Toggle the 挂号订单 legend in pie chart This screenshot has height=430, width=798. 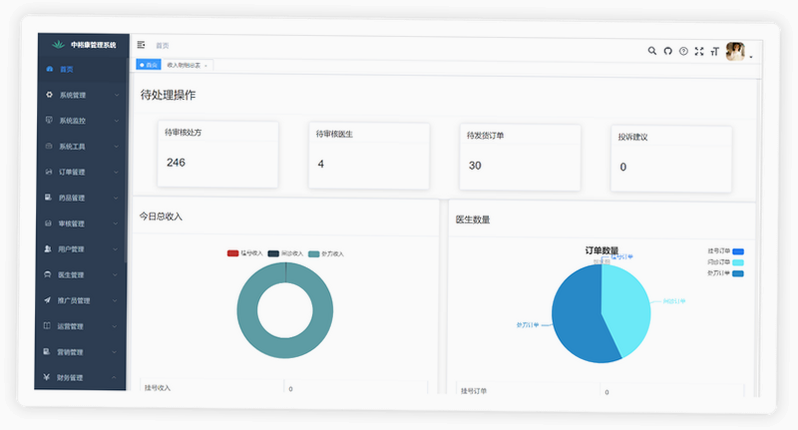(x=726, y=251)
